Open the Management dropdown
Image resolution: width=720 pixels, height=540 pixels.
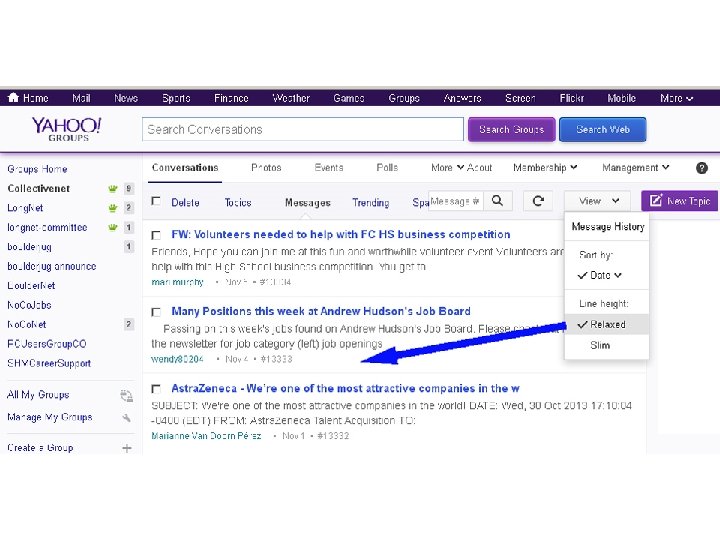(636, 168)
